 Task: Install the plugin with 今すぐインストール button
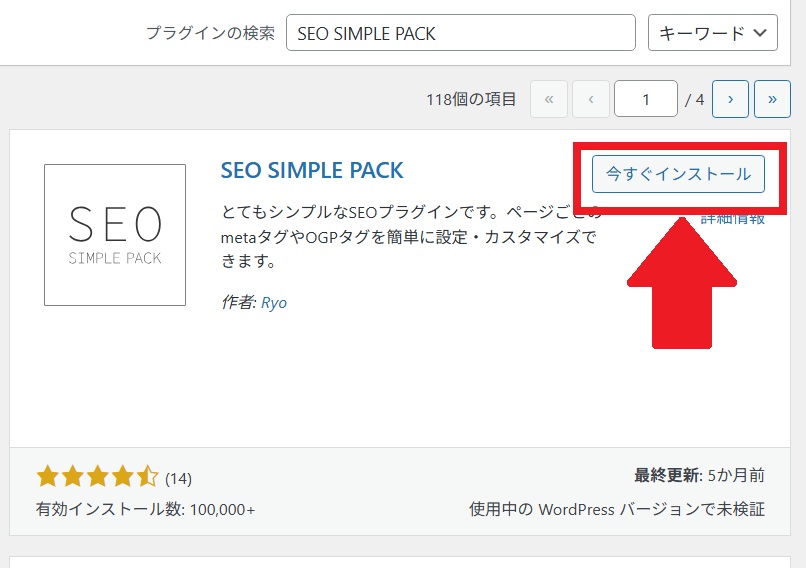tap(678, 174)
